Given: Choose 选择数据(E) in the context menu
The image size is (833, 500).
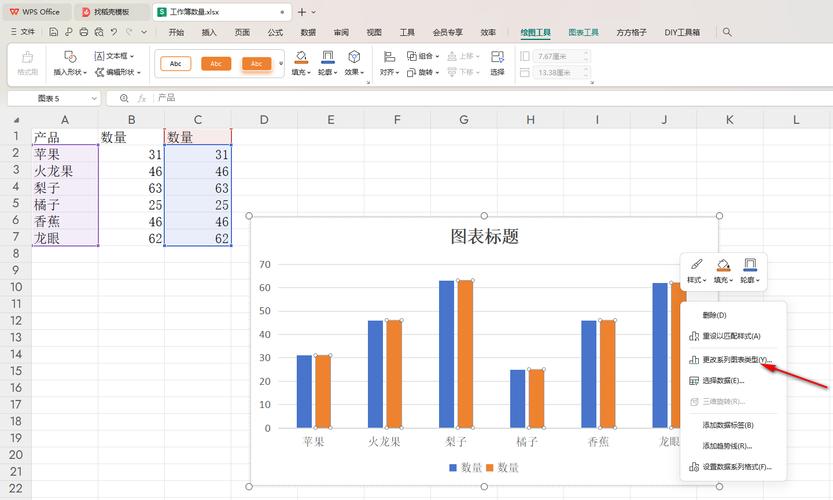Looking at the screenshot, I should pos(733,380).
